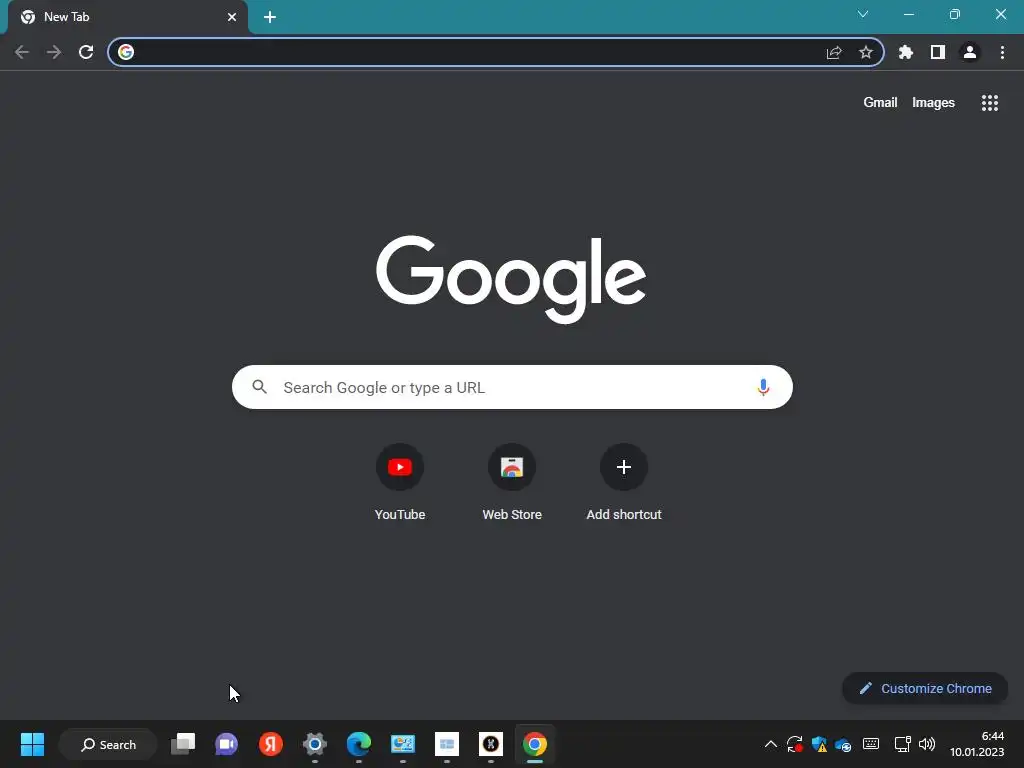Close the New Tab tab
Image resolution: width=1024 pixels, height=768 pixels.
[x=232, y=17]
